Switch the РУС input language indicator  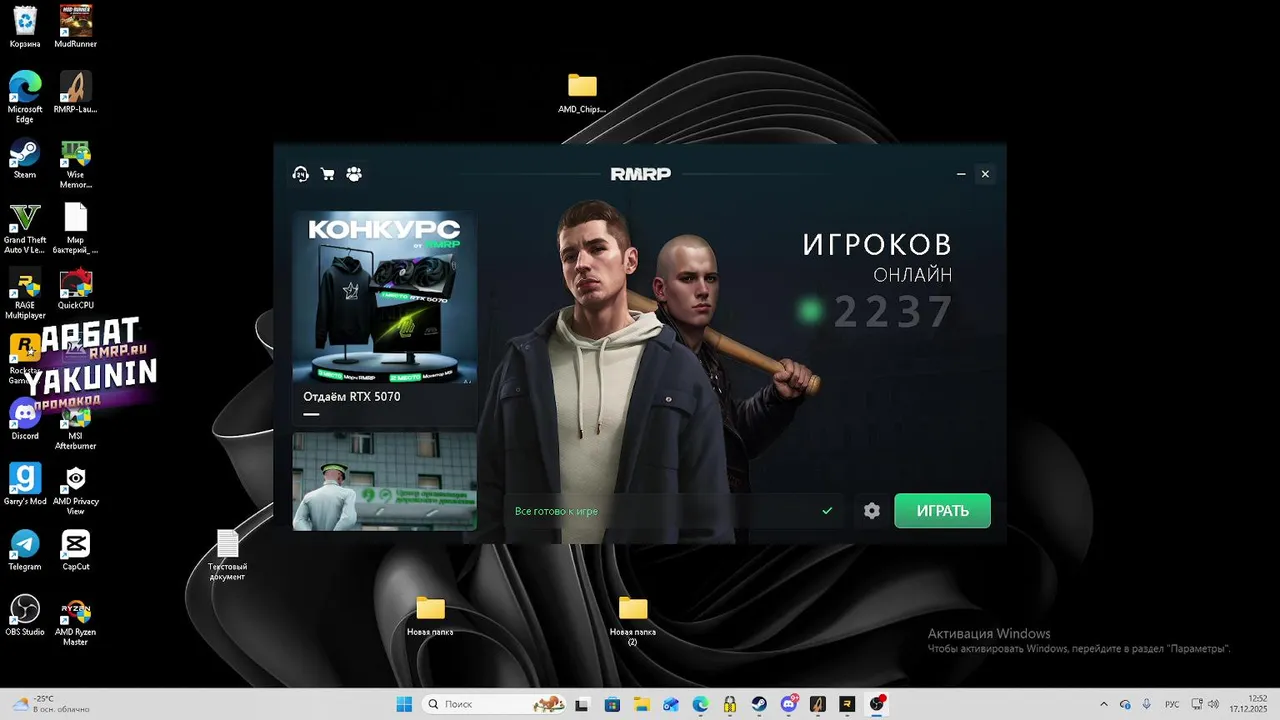pos(1172,704)
